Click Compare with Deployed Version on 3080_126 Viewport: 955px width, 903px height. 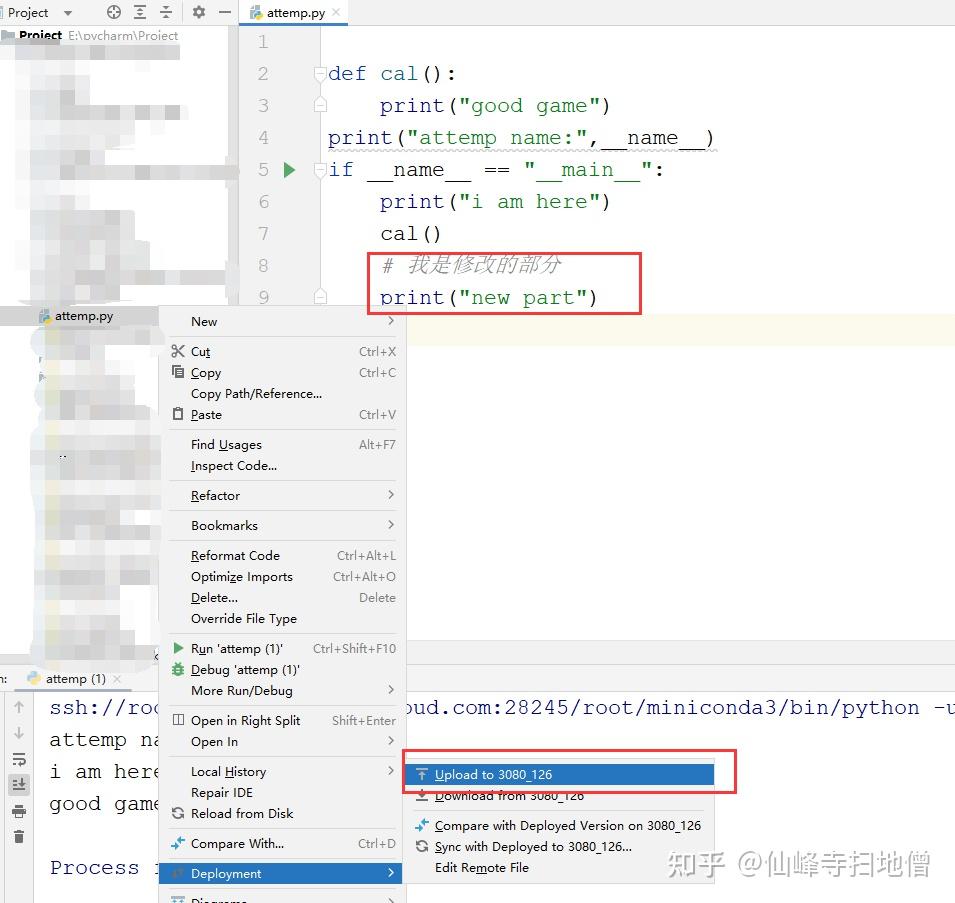[565, 825]
